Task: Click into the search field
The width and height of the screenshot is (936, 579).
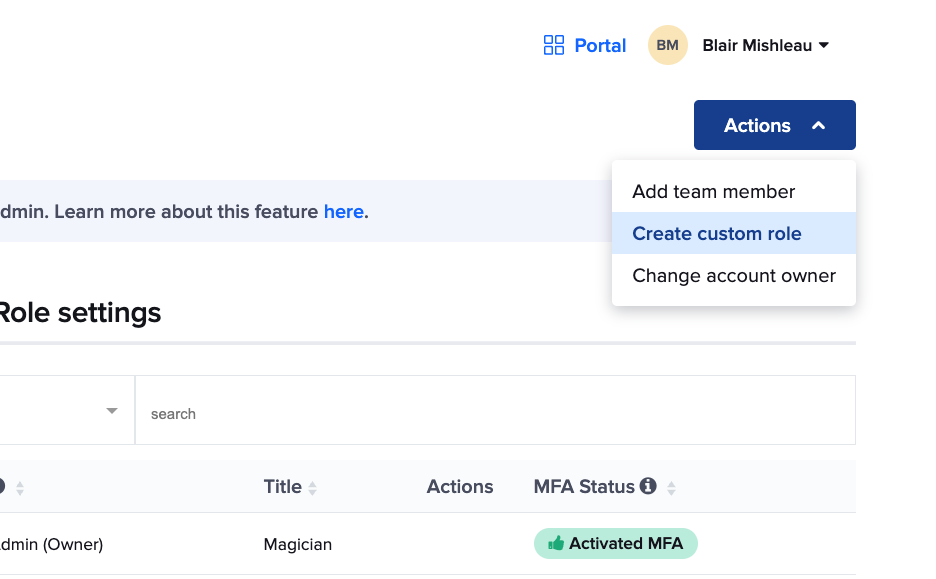Action: click(495, 411)
